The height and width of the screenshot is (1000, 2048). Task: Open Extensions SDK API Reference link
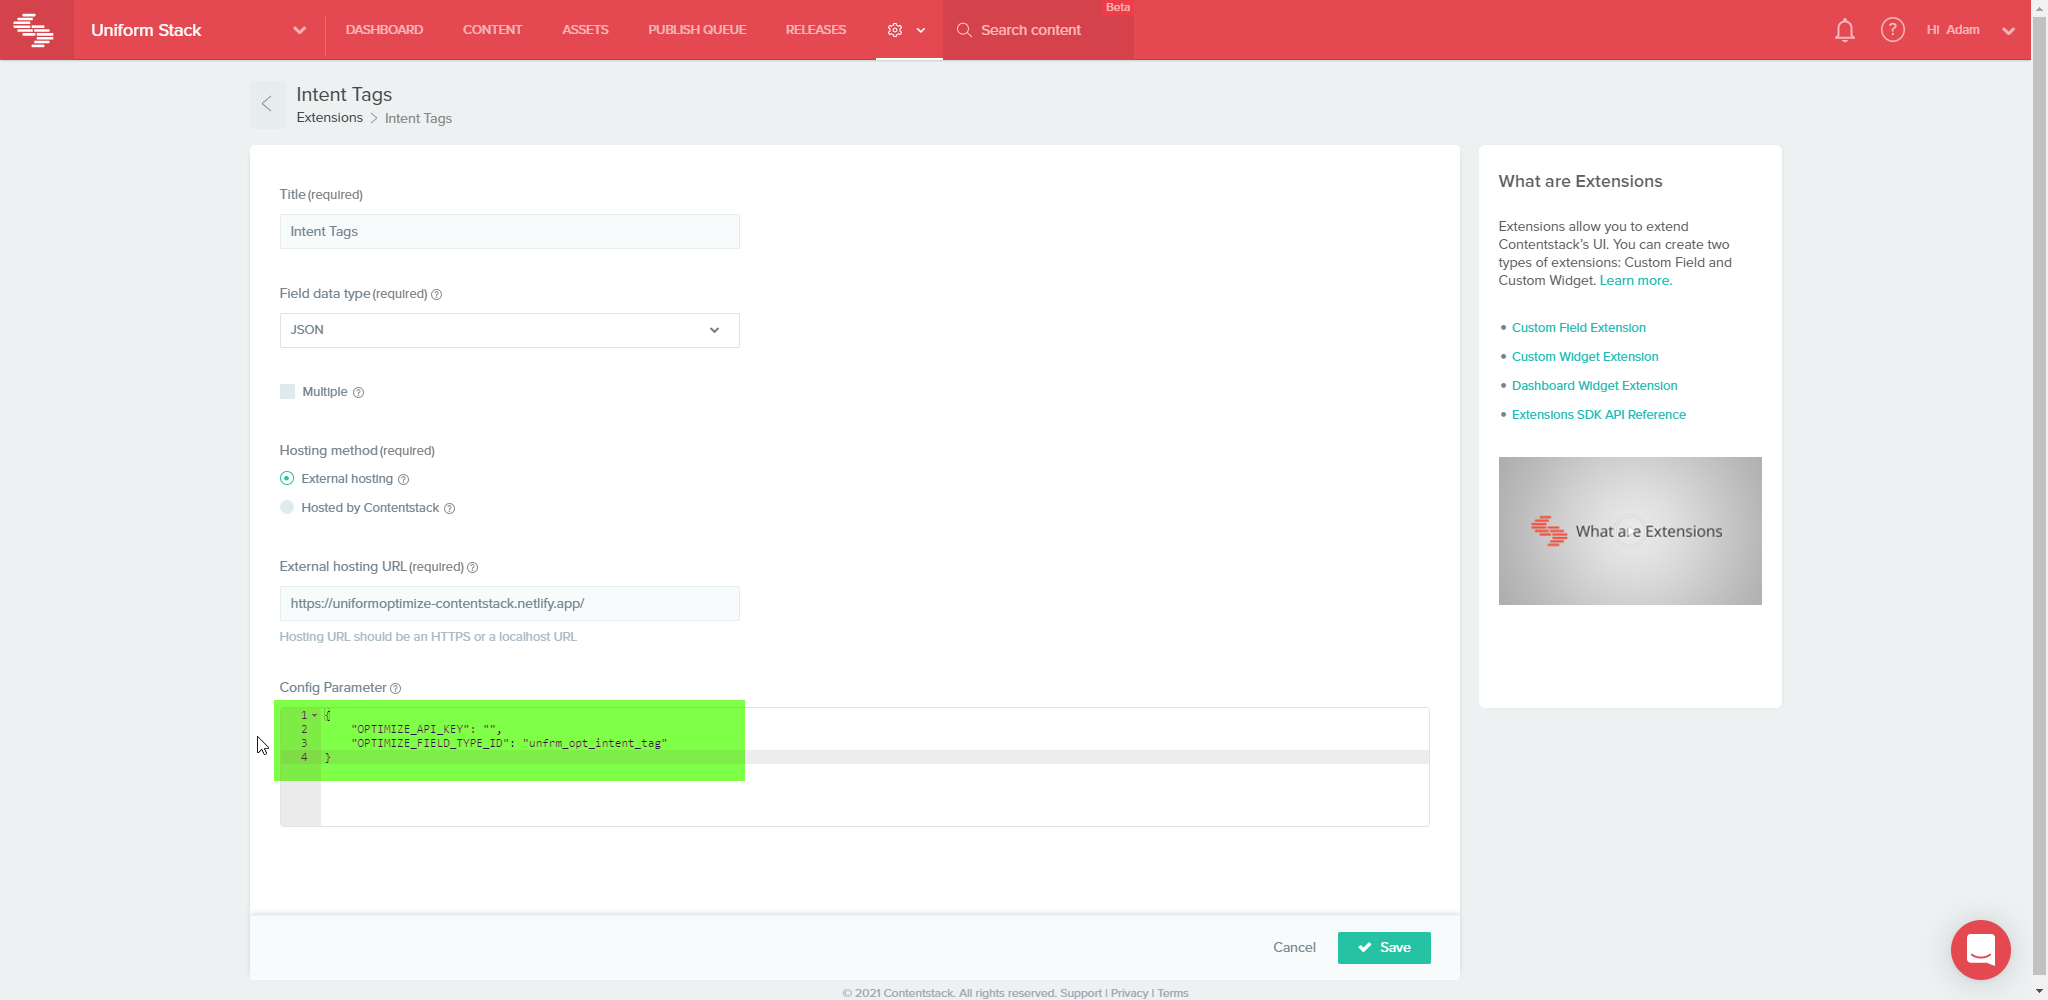(1599, 415)
